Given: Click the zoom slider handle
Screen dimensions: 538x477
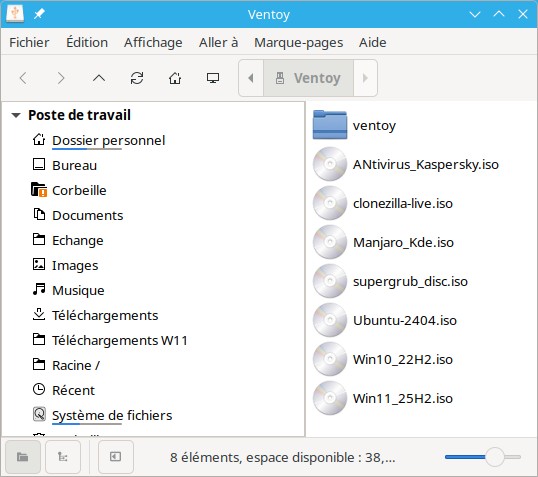Looking at the screenshot, I should 494,457.
